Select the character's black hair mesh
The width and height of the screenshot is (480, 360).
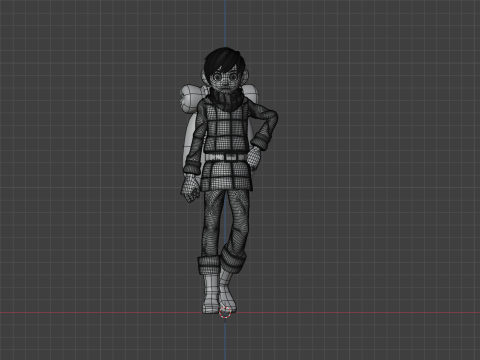(x=224, y=62)
